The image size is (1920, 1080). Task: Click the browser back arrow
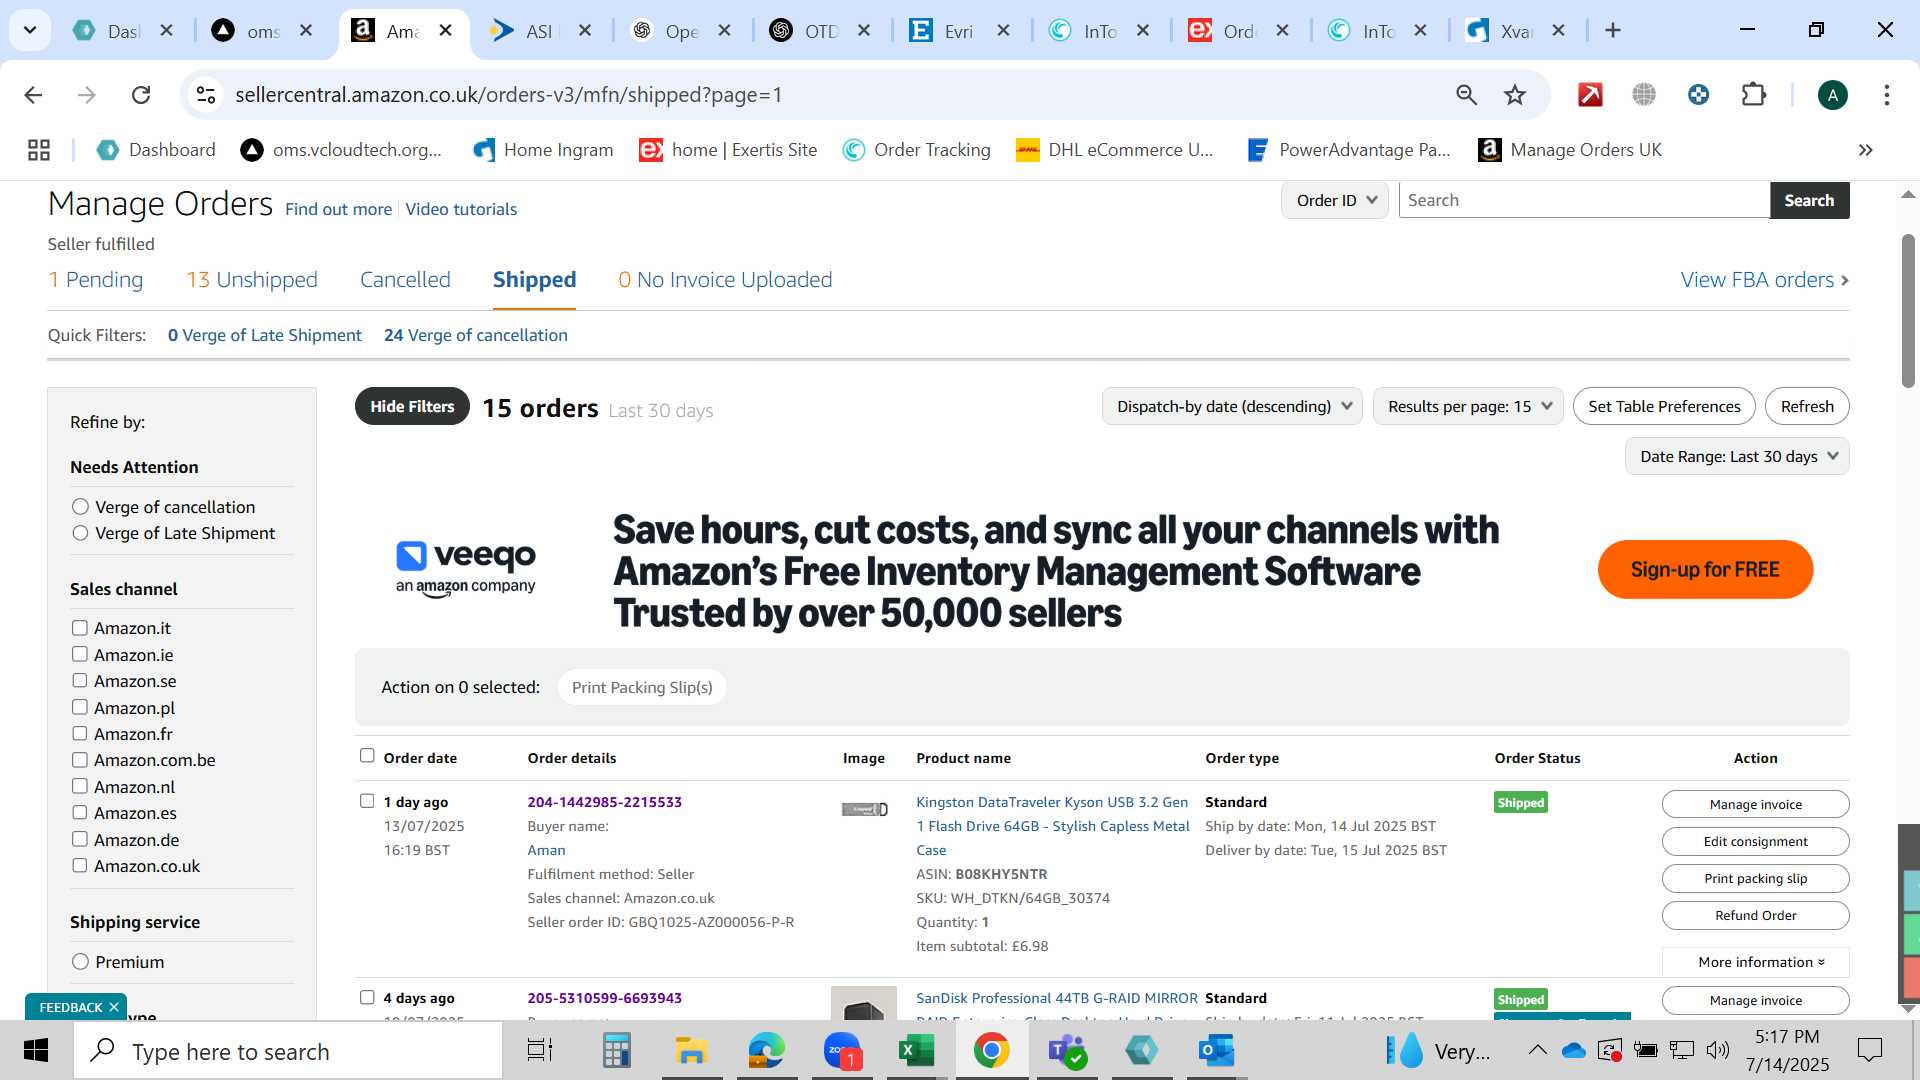click(33, 95)
